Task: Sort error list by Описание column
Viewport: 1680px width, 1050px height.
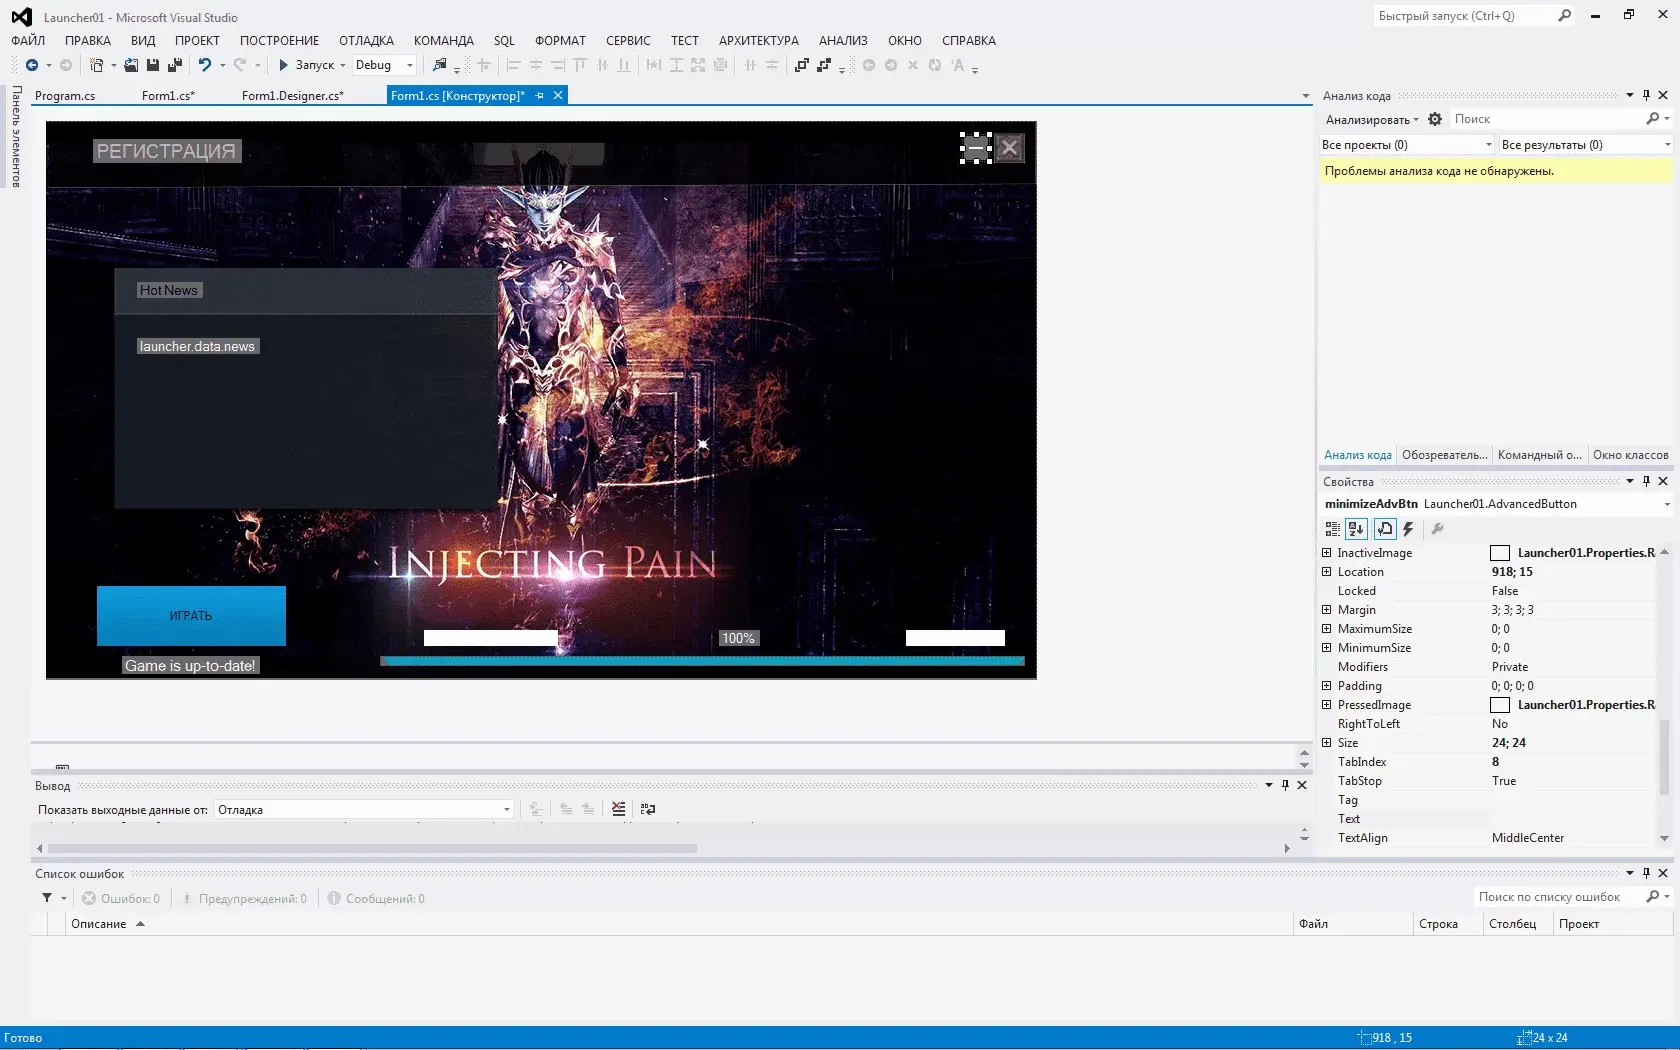Action: pos(98,924)
